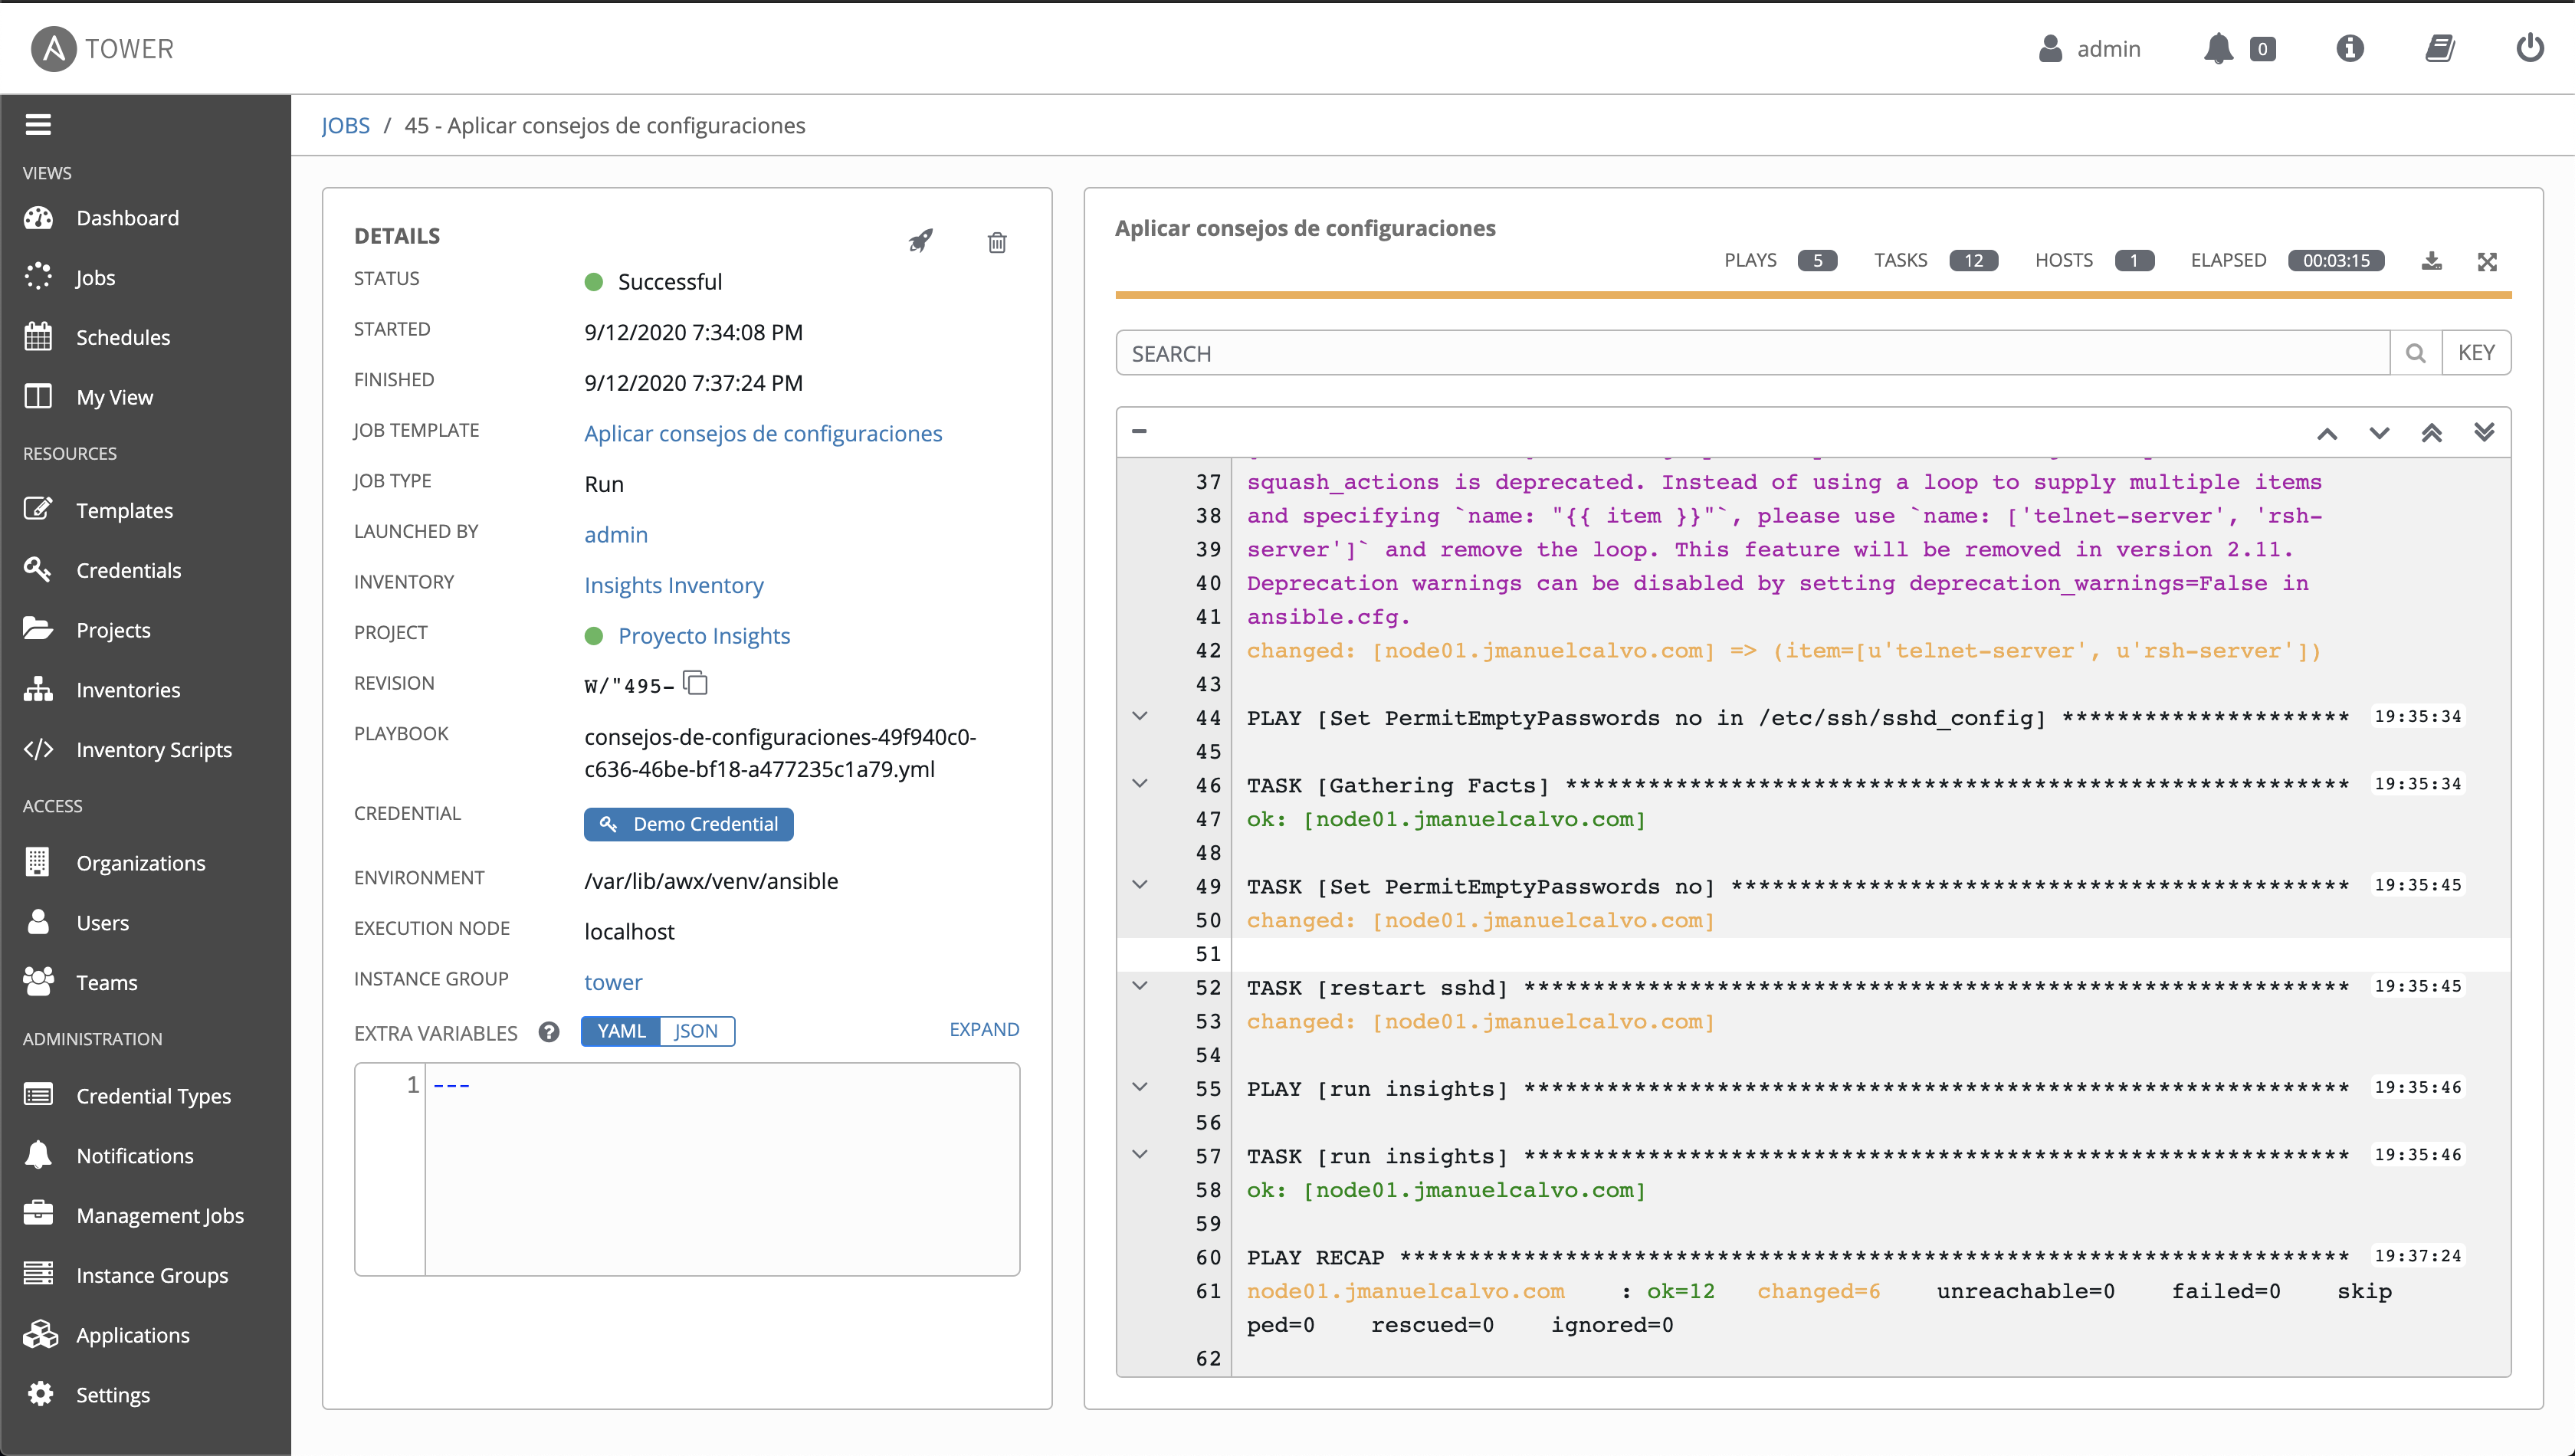2575x1456 pixels.
Task: Open launched-by admin user link
Action: click(616, 534)
